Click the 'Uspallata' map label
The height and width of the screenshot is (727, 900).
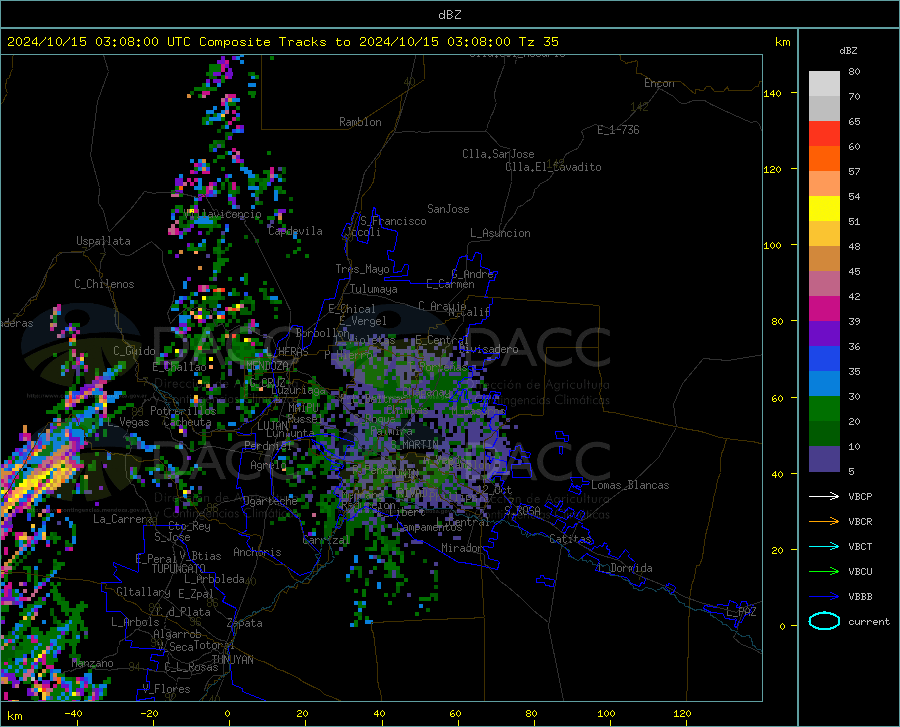103,241
